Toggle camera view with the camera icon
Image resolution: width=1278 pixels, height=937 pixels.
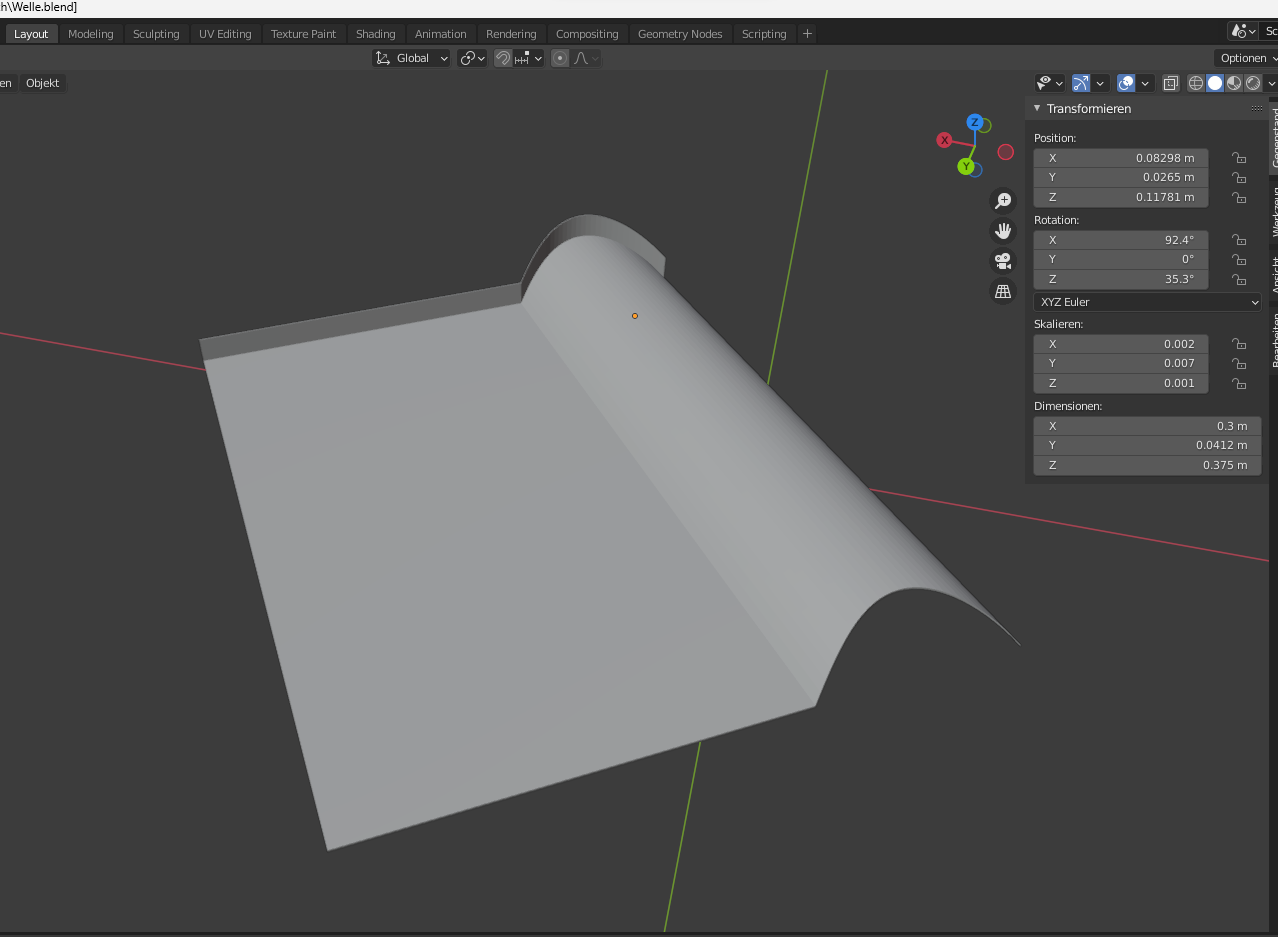tap(1002, 261)
